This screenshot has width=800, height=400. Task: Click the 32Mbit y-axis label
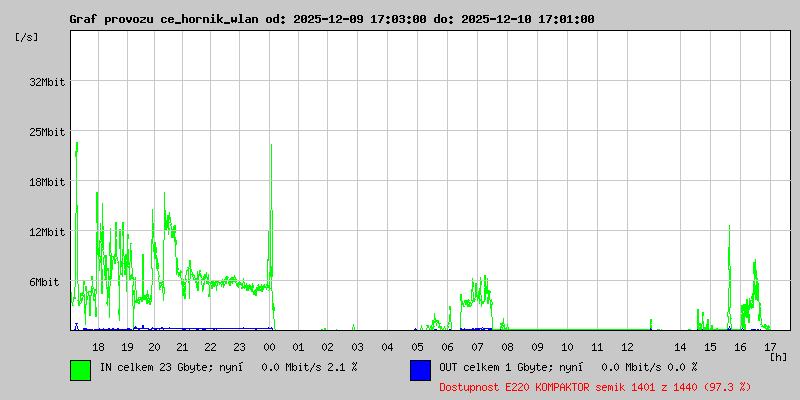pos(47,82)
